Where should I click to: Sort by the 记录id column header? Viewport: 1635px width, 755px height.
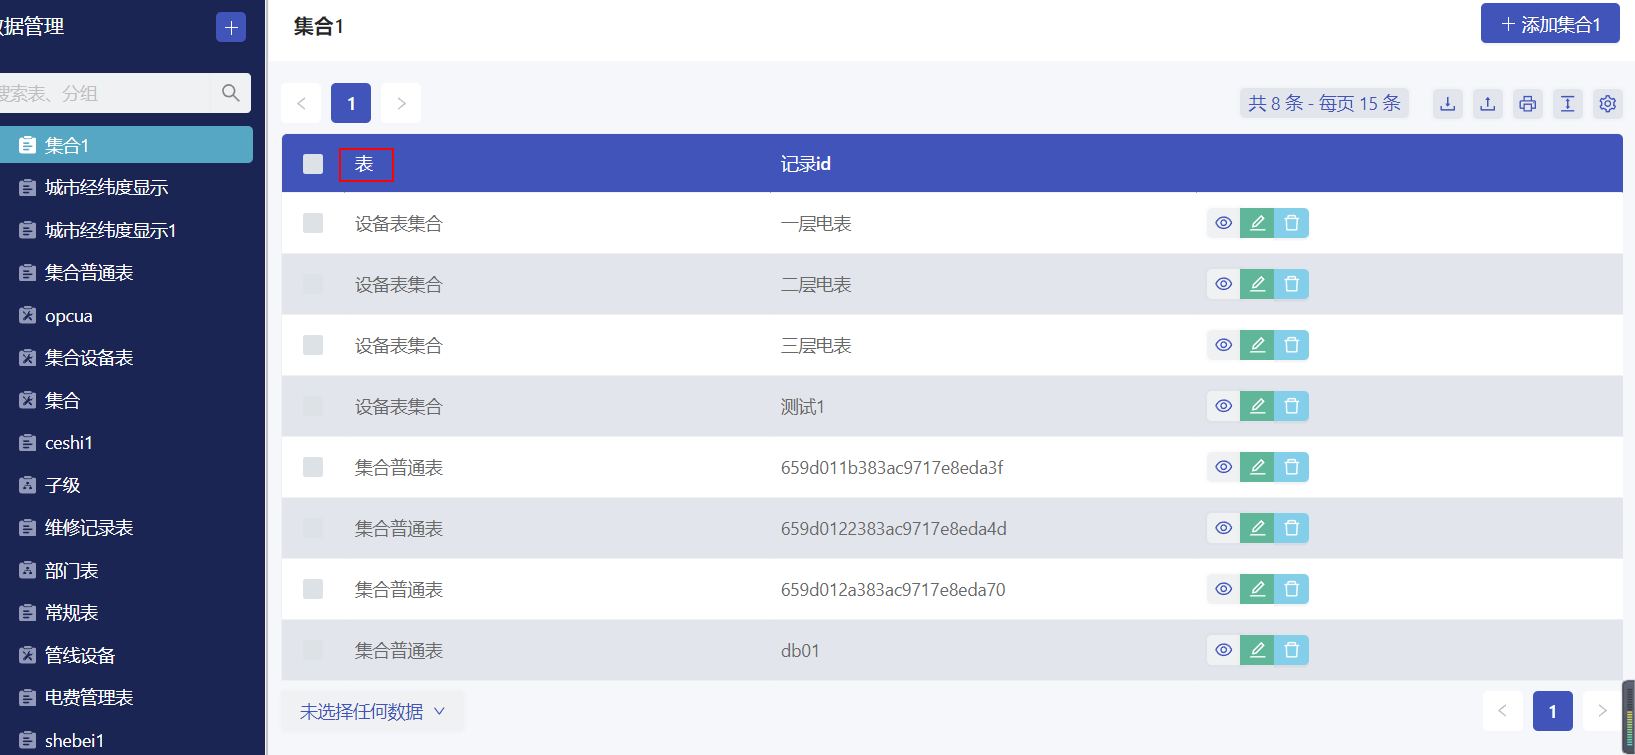point(806,164)
